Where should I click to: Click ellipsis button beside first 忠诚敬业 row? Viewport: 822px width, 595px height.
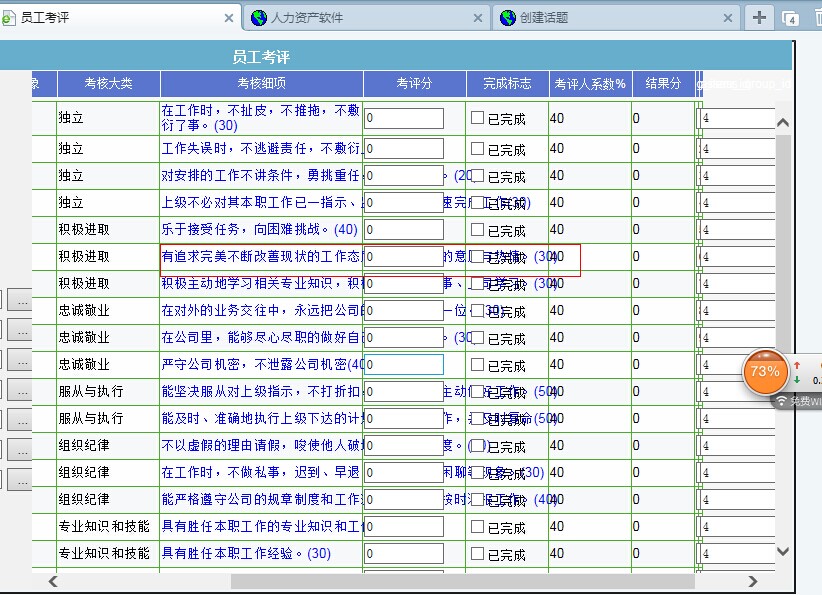(20, 300)
